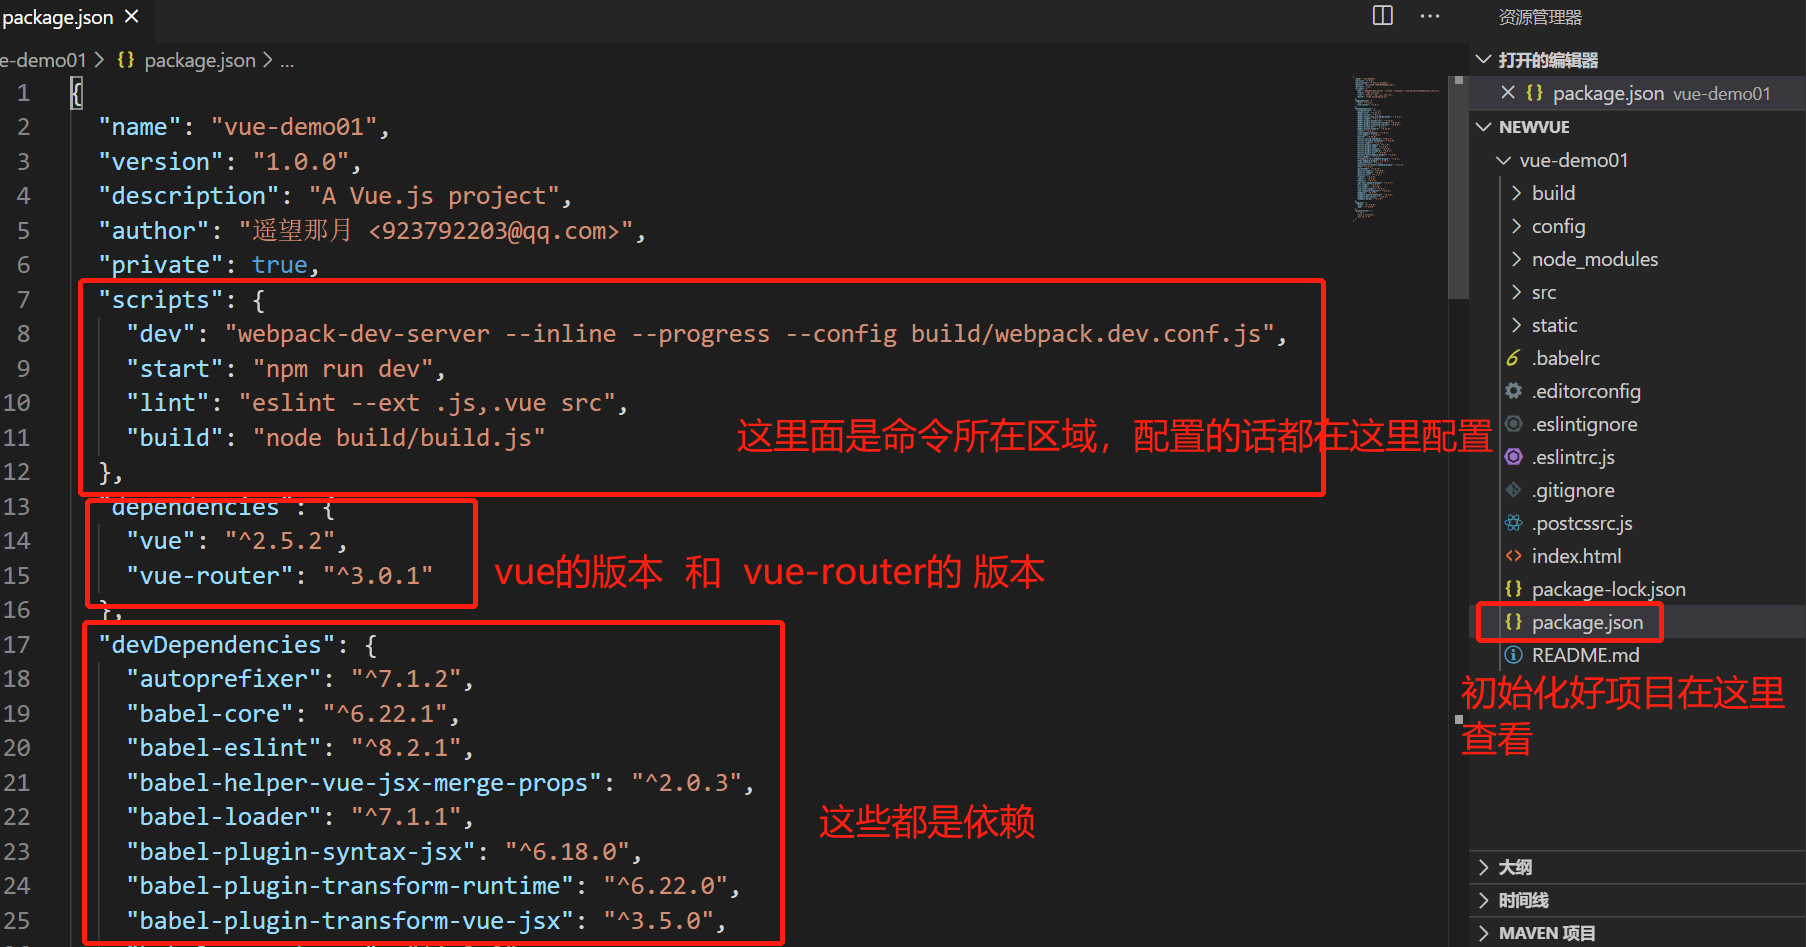Close package.json in the open editors list
This screenshot has height=947, width=1806.
coord(1508,92)
